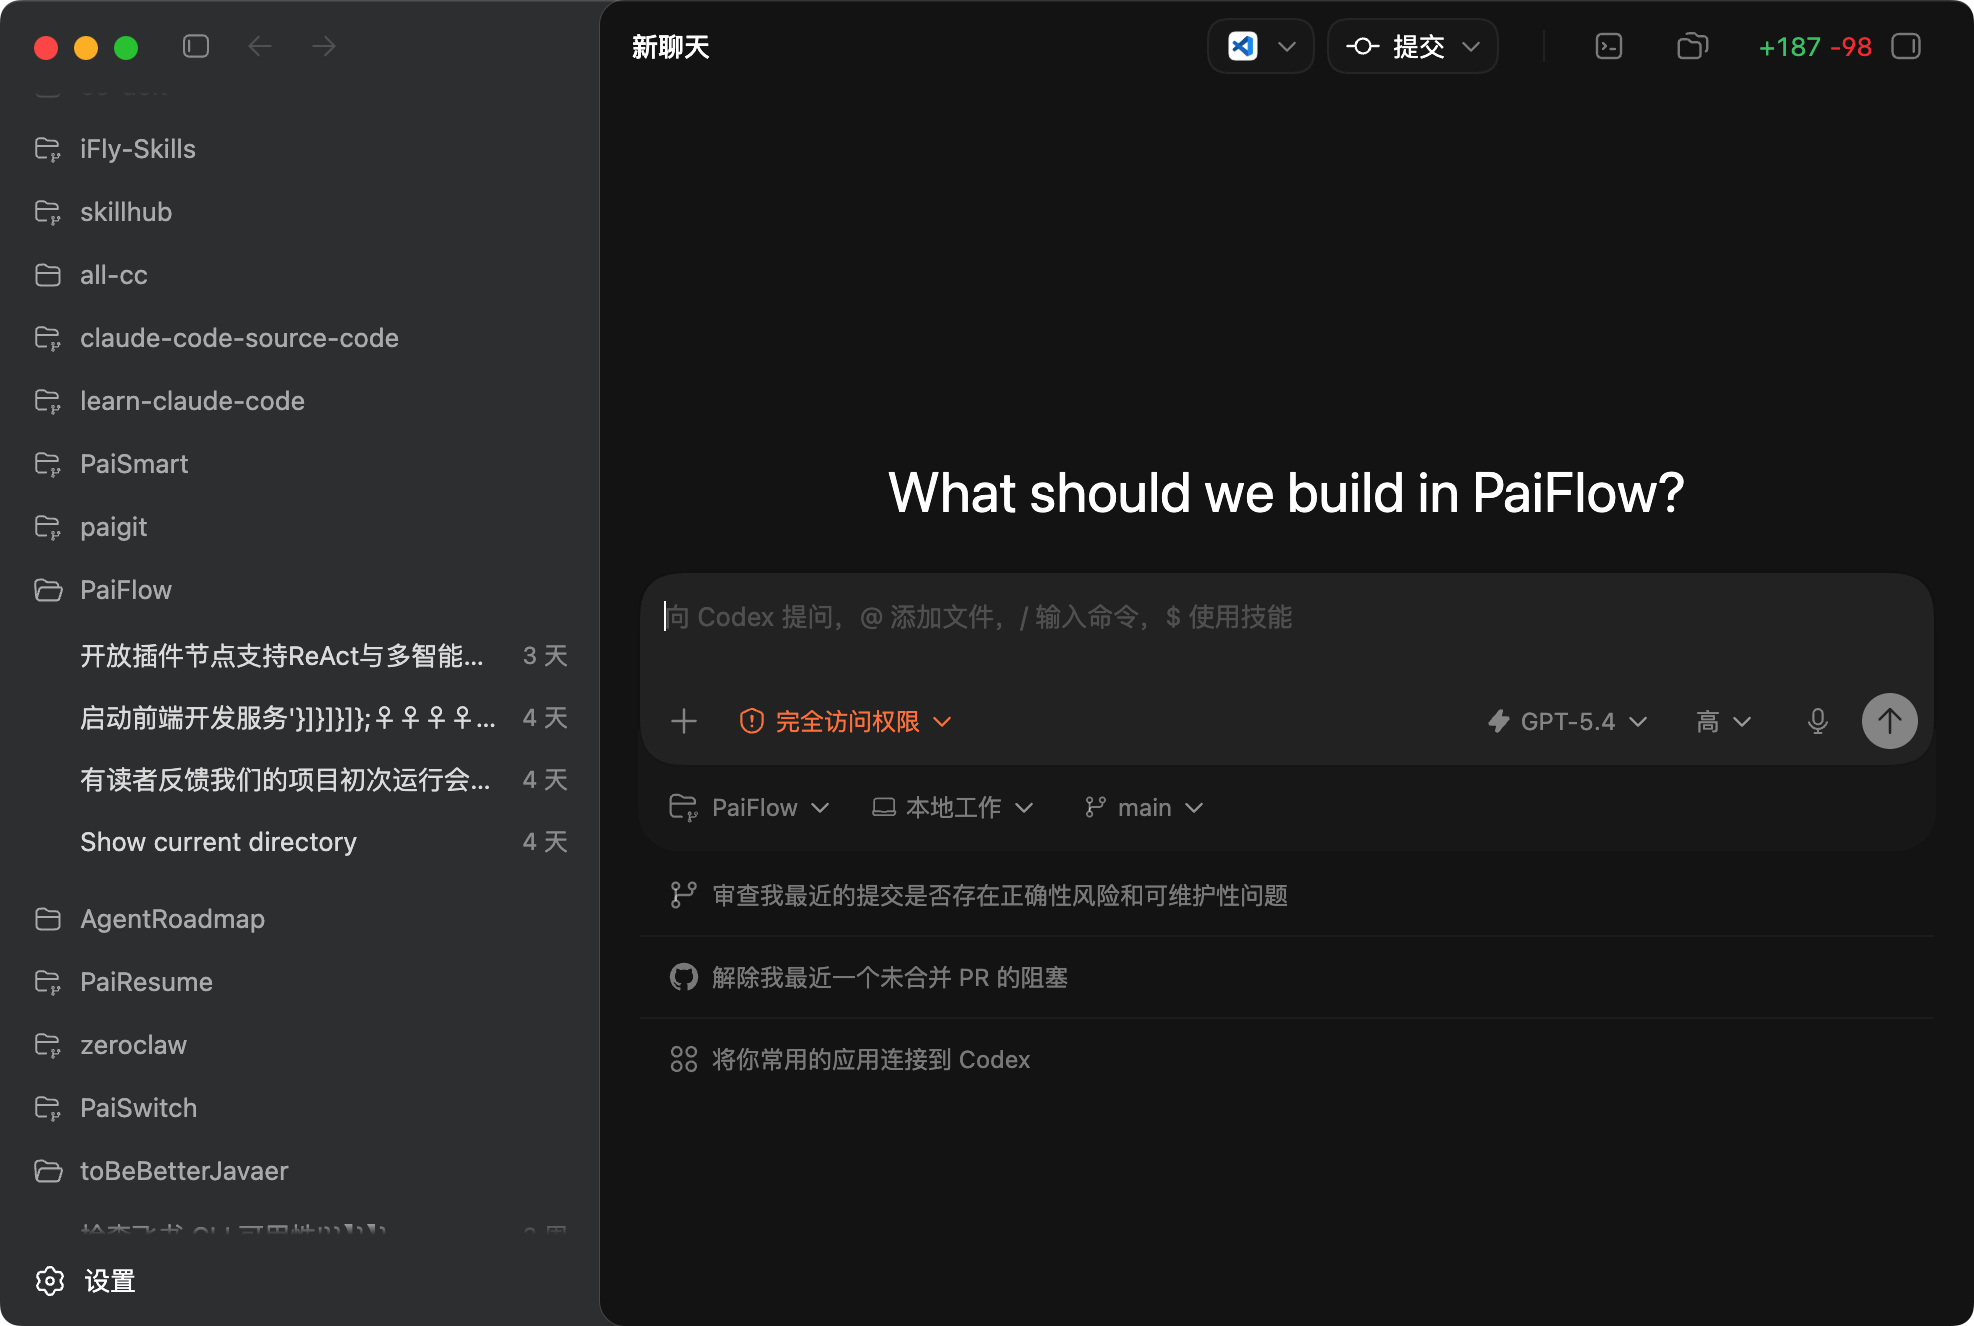Click the copy windows icon in header
The height and width of the screenshot is (1326, 1974).
coord(1692,46)
